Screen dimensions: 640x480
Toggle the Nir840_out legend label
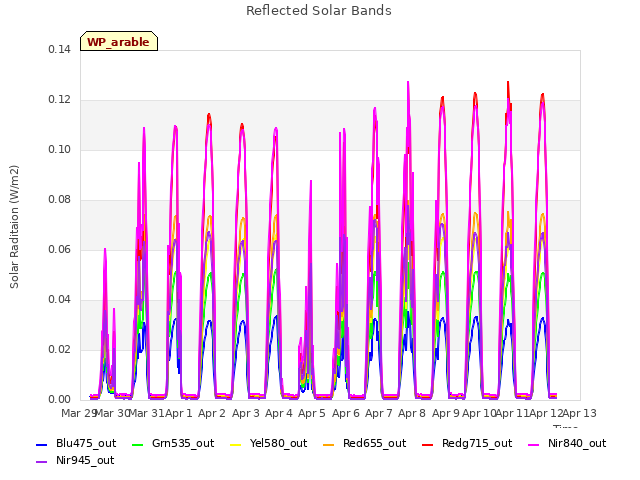[577, 444]
